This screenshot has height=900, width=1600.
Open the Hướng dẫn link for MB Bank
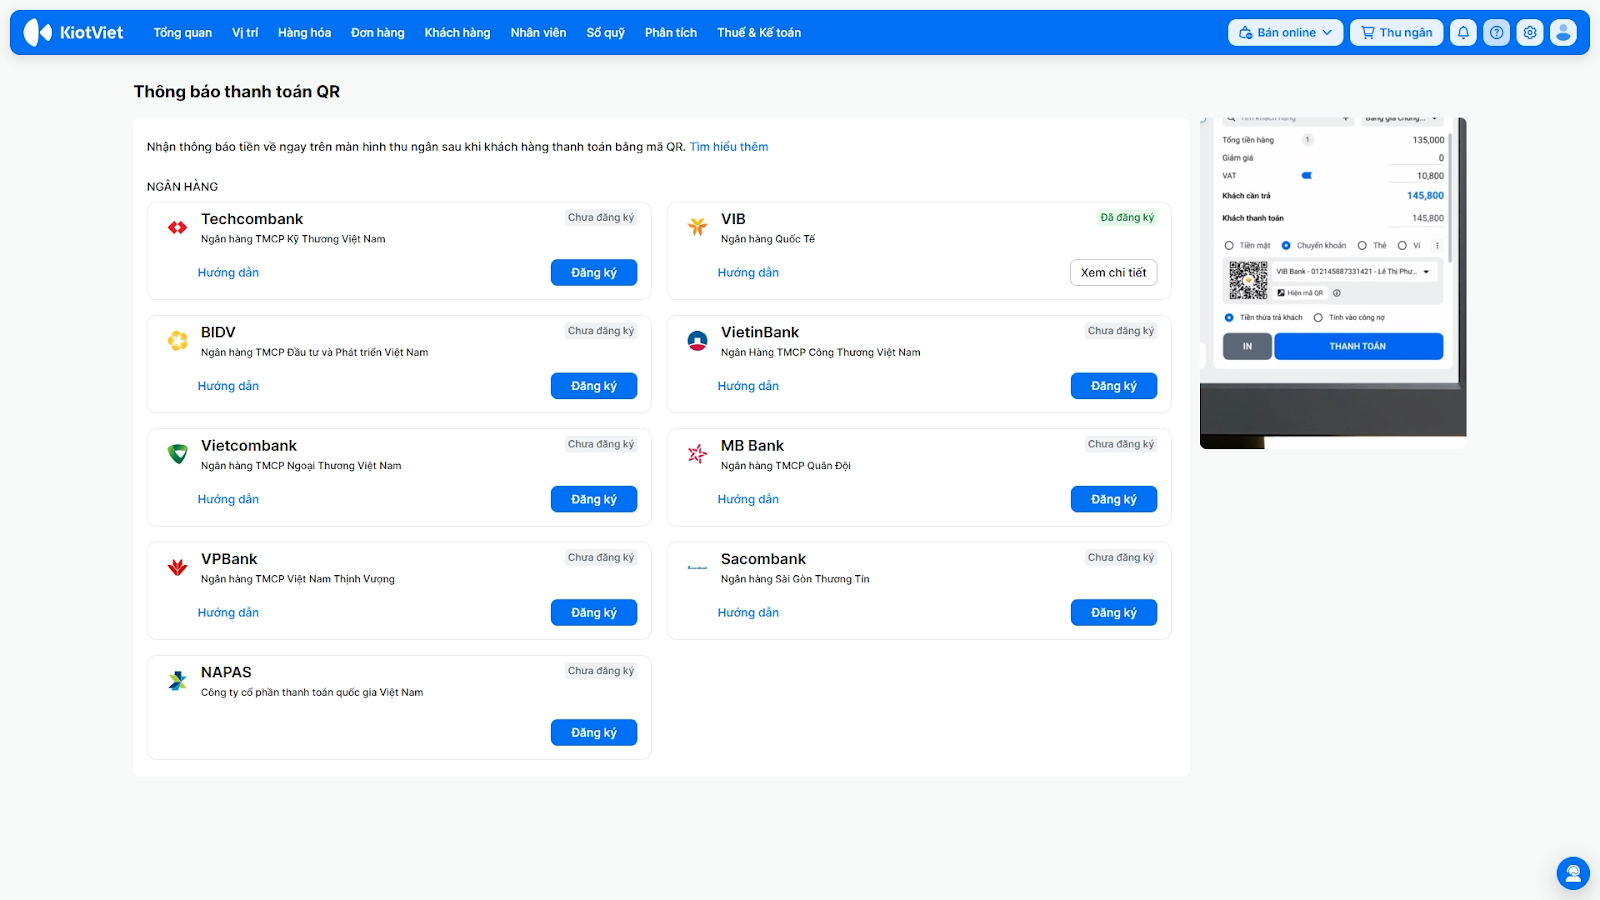pos(748,499)
